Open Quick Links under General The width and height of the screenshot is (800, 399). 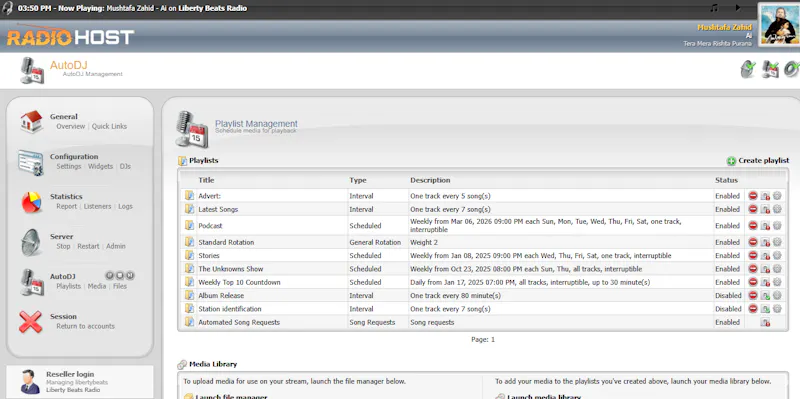tap(109, 127)
